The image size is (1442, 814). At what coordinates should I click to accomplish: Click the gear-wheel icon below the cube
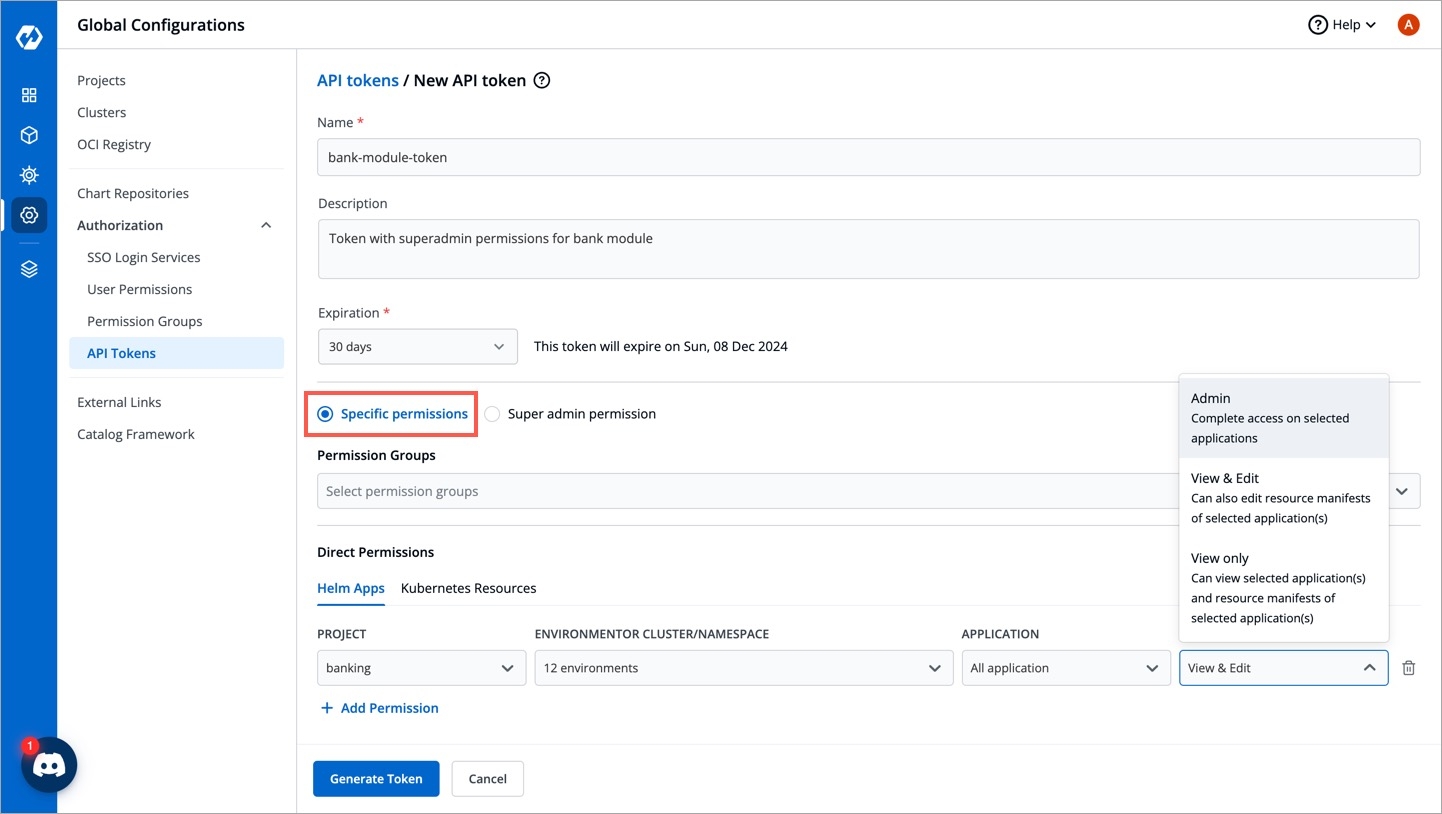[x=29, y=175]
